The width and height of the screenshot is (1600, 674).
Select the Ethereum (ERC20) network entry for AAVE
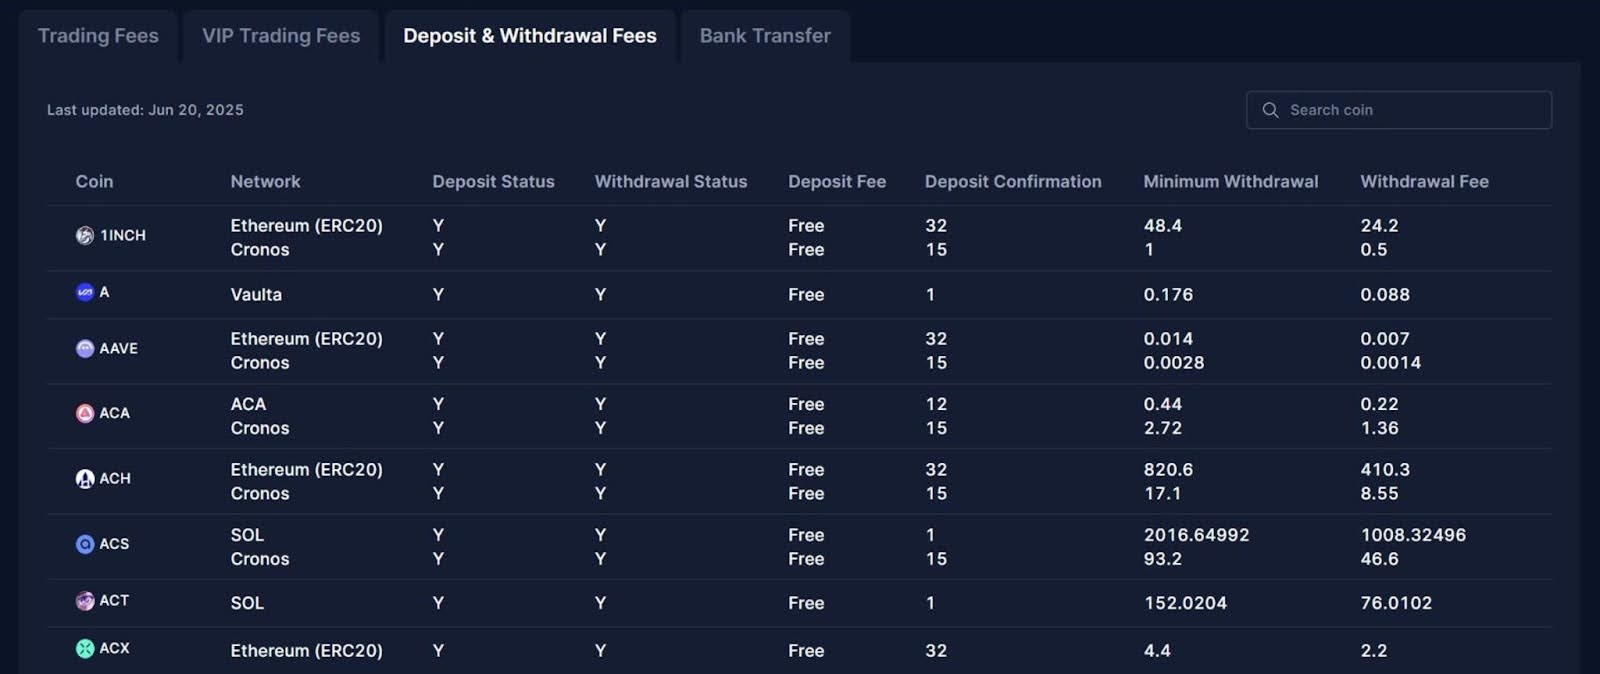point(306,338)
